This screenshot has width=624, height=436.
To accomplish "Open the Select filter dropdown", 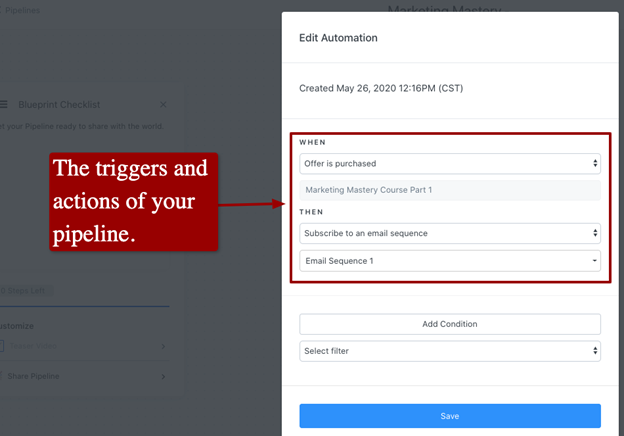I will pyautogui.click(x=450, y=351).
